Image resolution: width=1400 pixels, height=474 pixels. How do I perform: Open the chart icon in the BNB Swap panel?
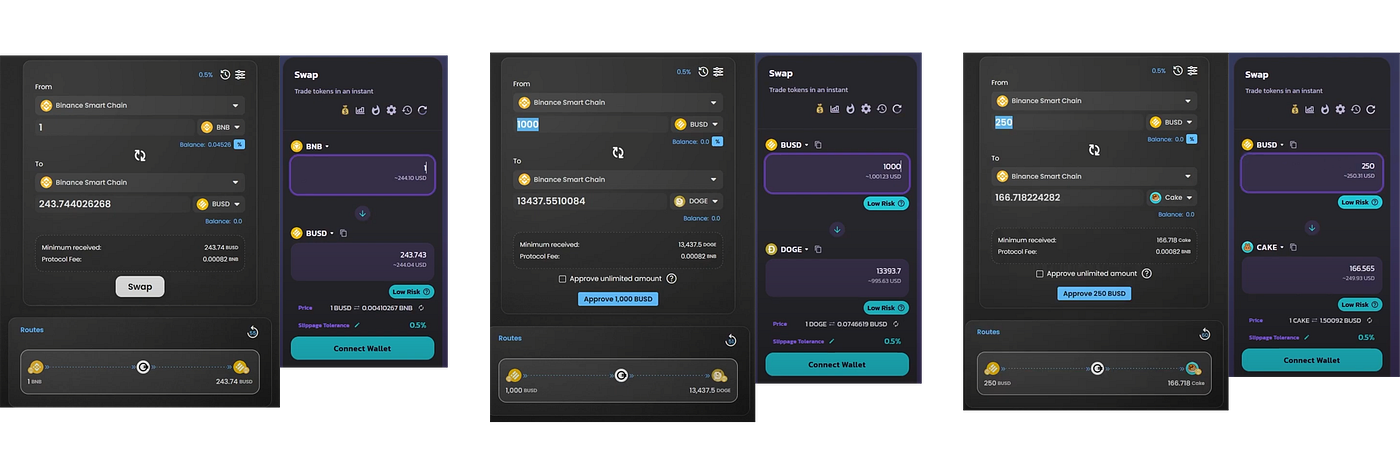pyautogui.click(x=360, y=110)
